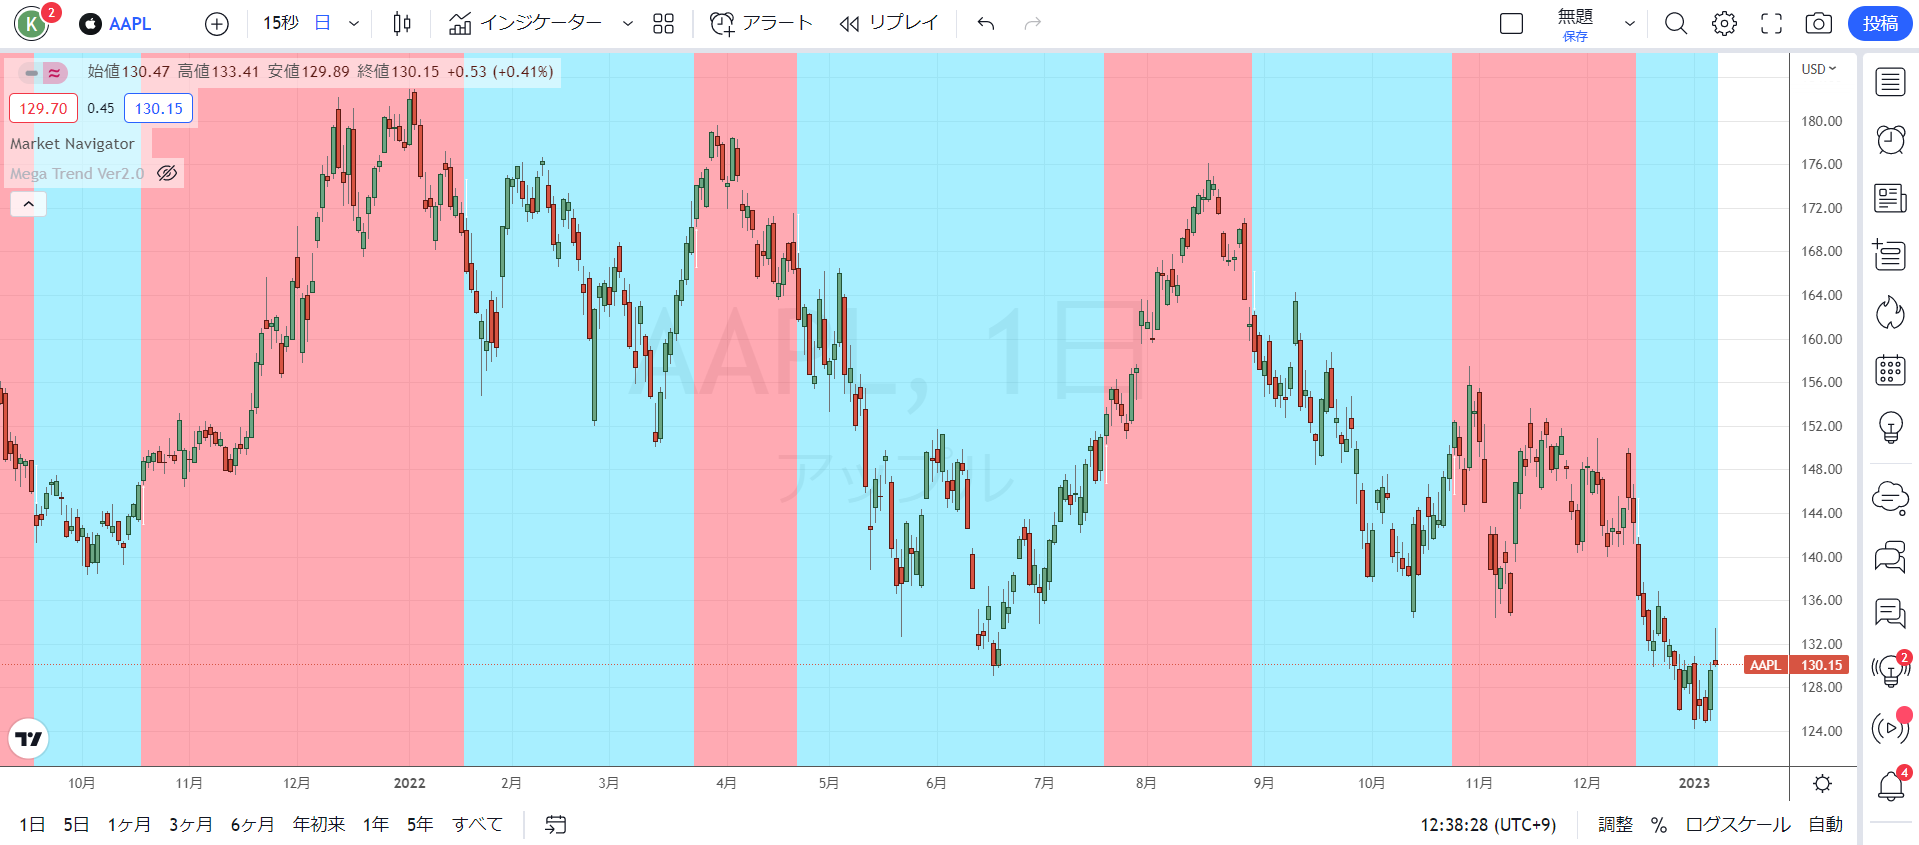Show the hidden Mega Trend Ver2.0 indicator
This screenshot has width=1919, height=845.
click(x=167, y=173)
